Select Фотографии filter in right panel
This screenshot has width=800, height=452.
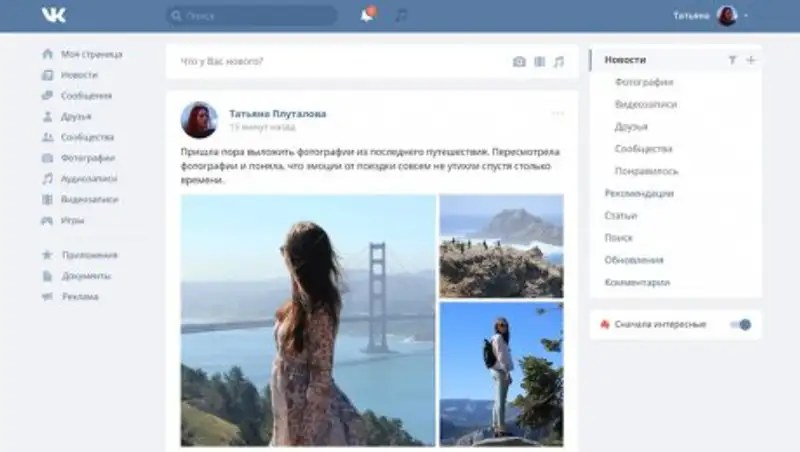[643, 82]
